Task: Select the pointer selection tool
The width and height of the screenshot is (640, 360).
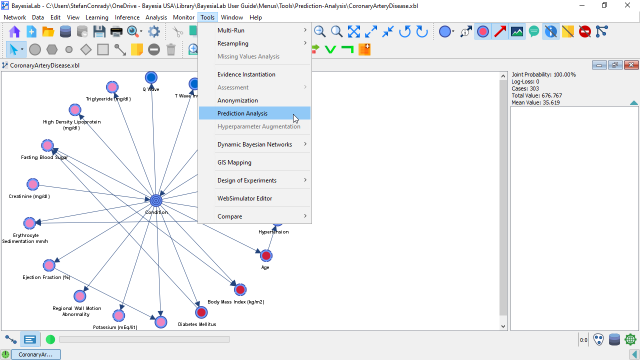Action: 13,50
